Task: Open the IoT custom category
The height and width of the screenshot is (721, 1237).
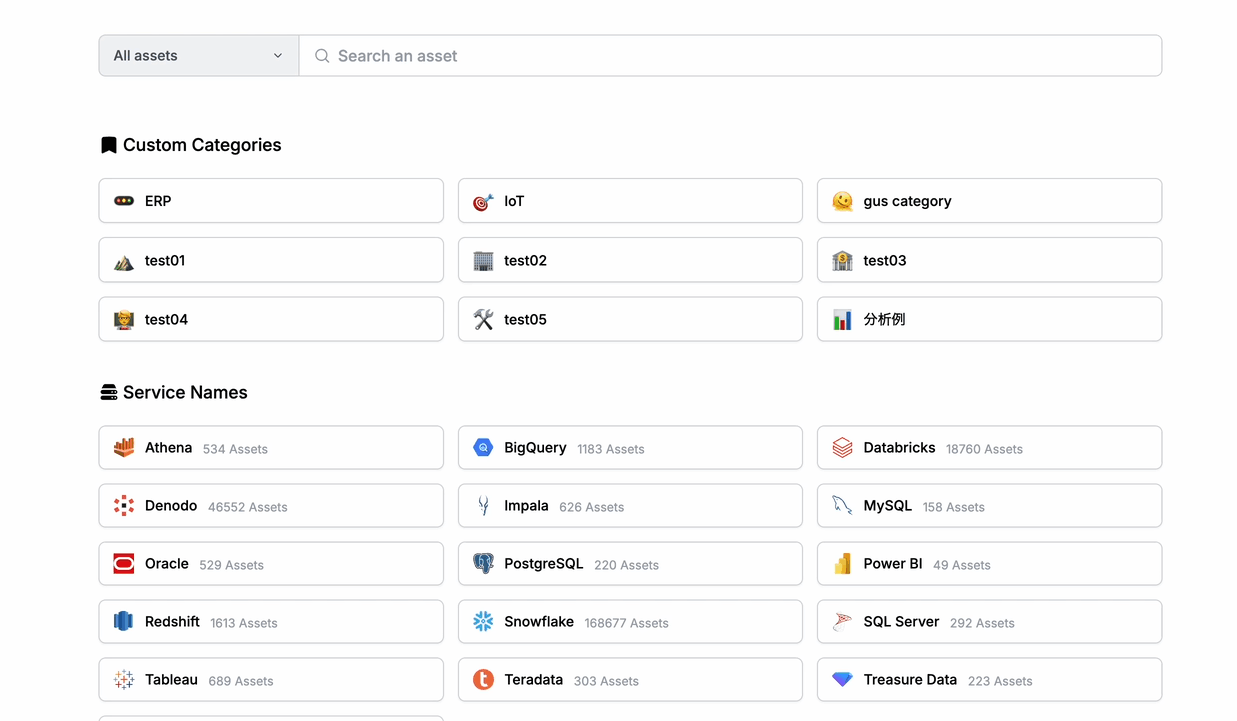Action: pos(630,201)
